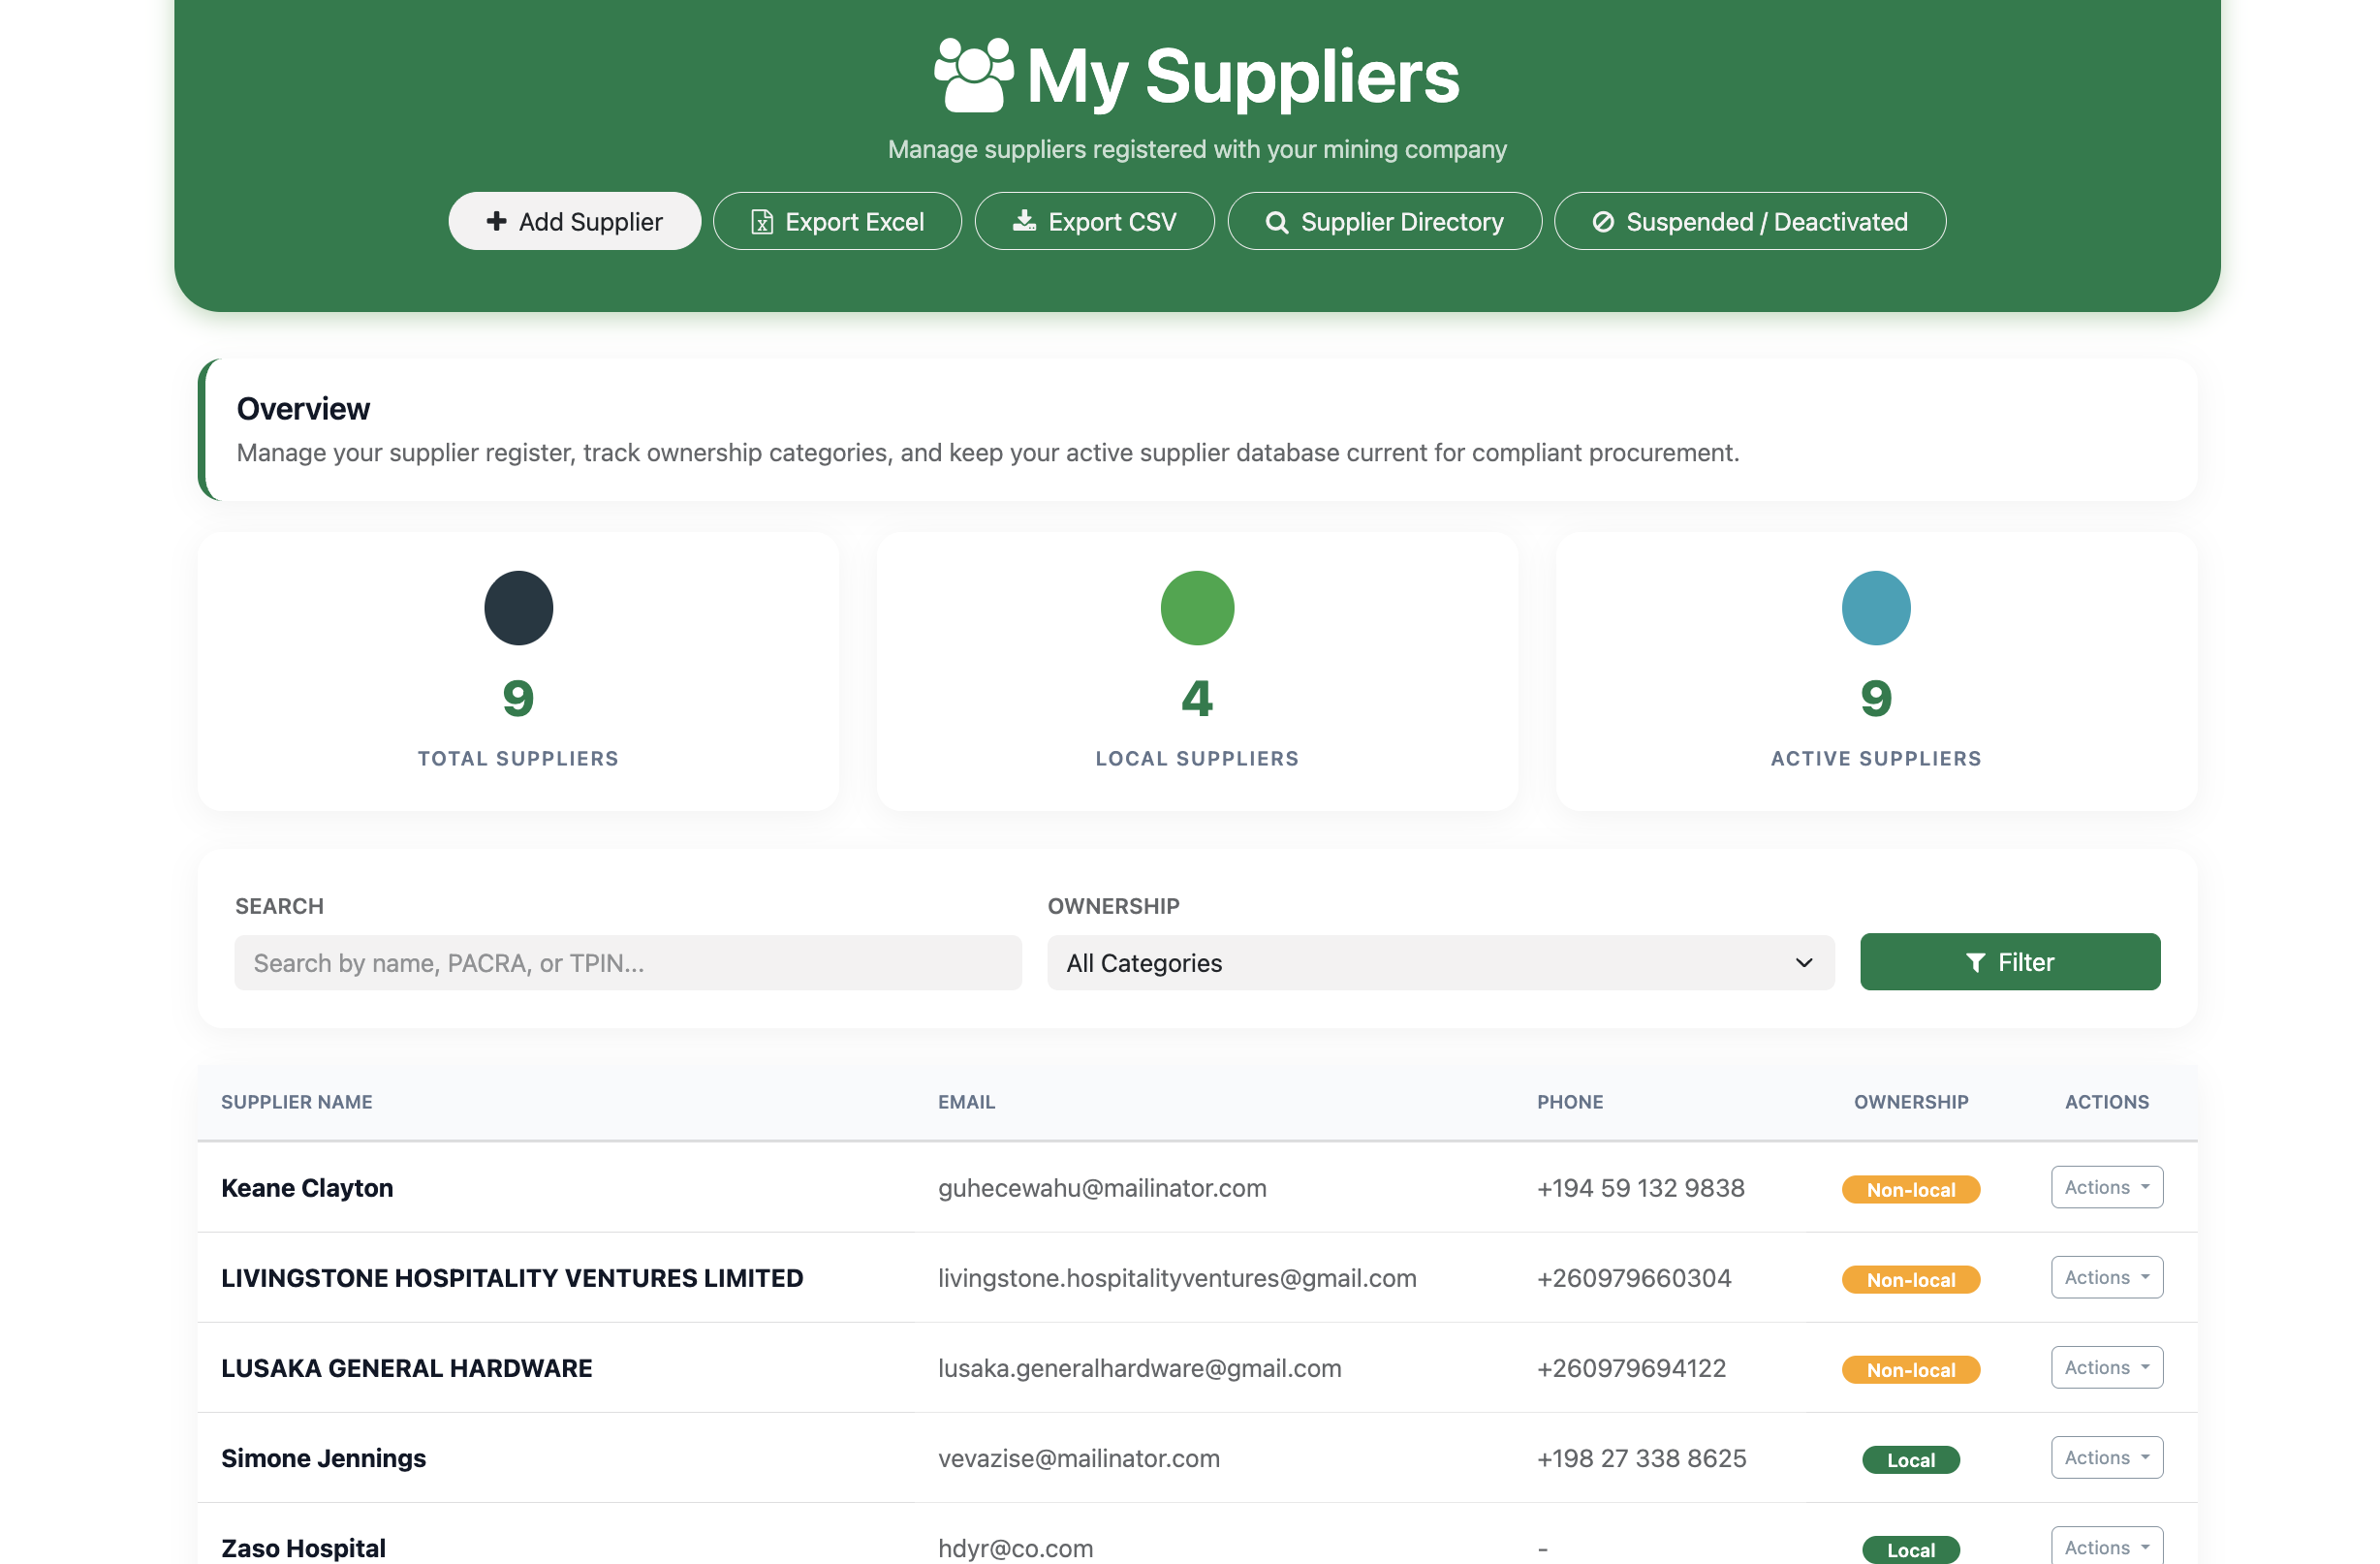The width and height of the screenshot is (2380, 1564).
Task: Open Actions dropdown for Simone Jennings
Action: point(2106,1457)
